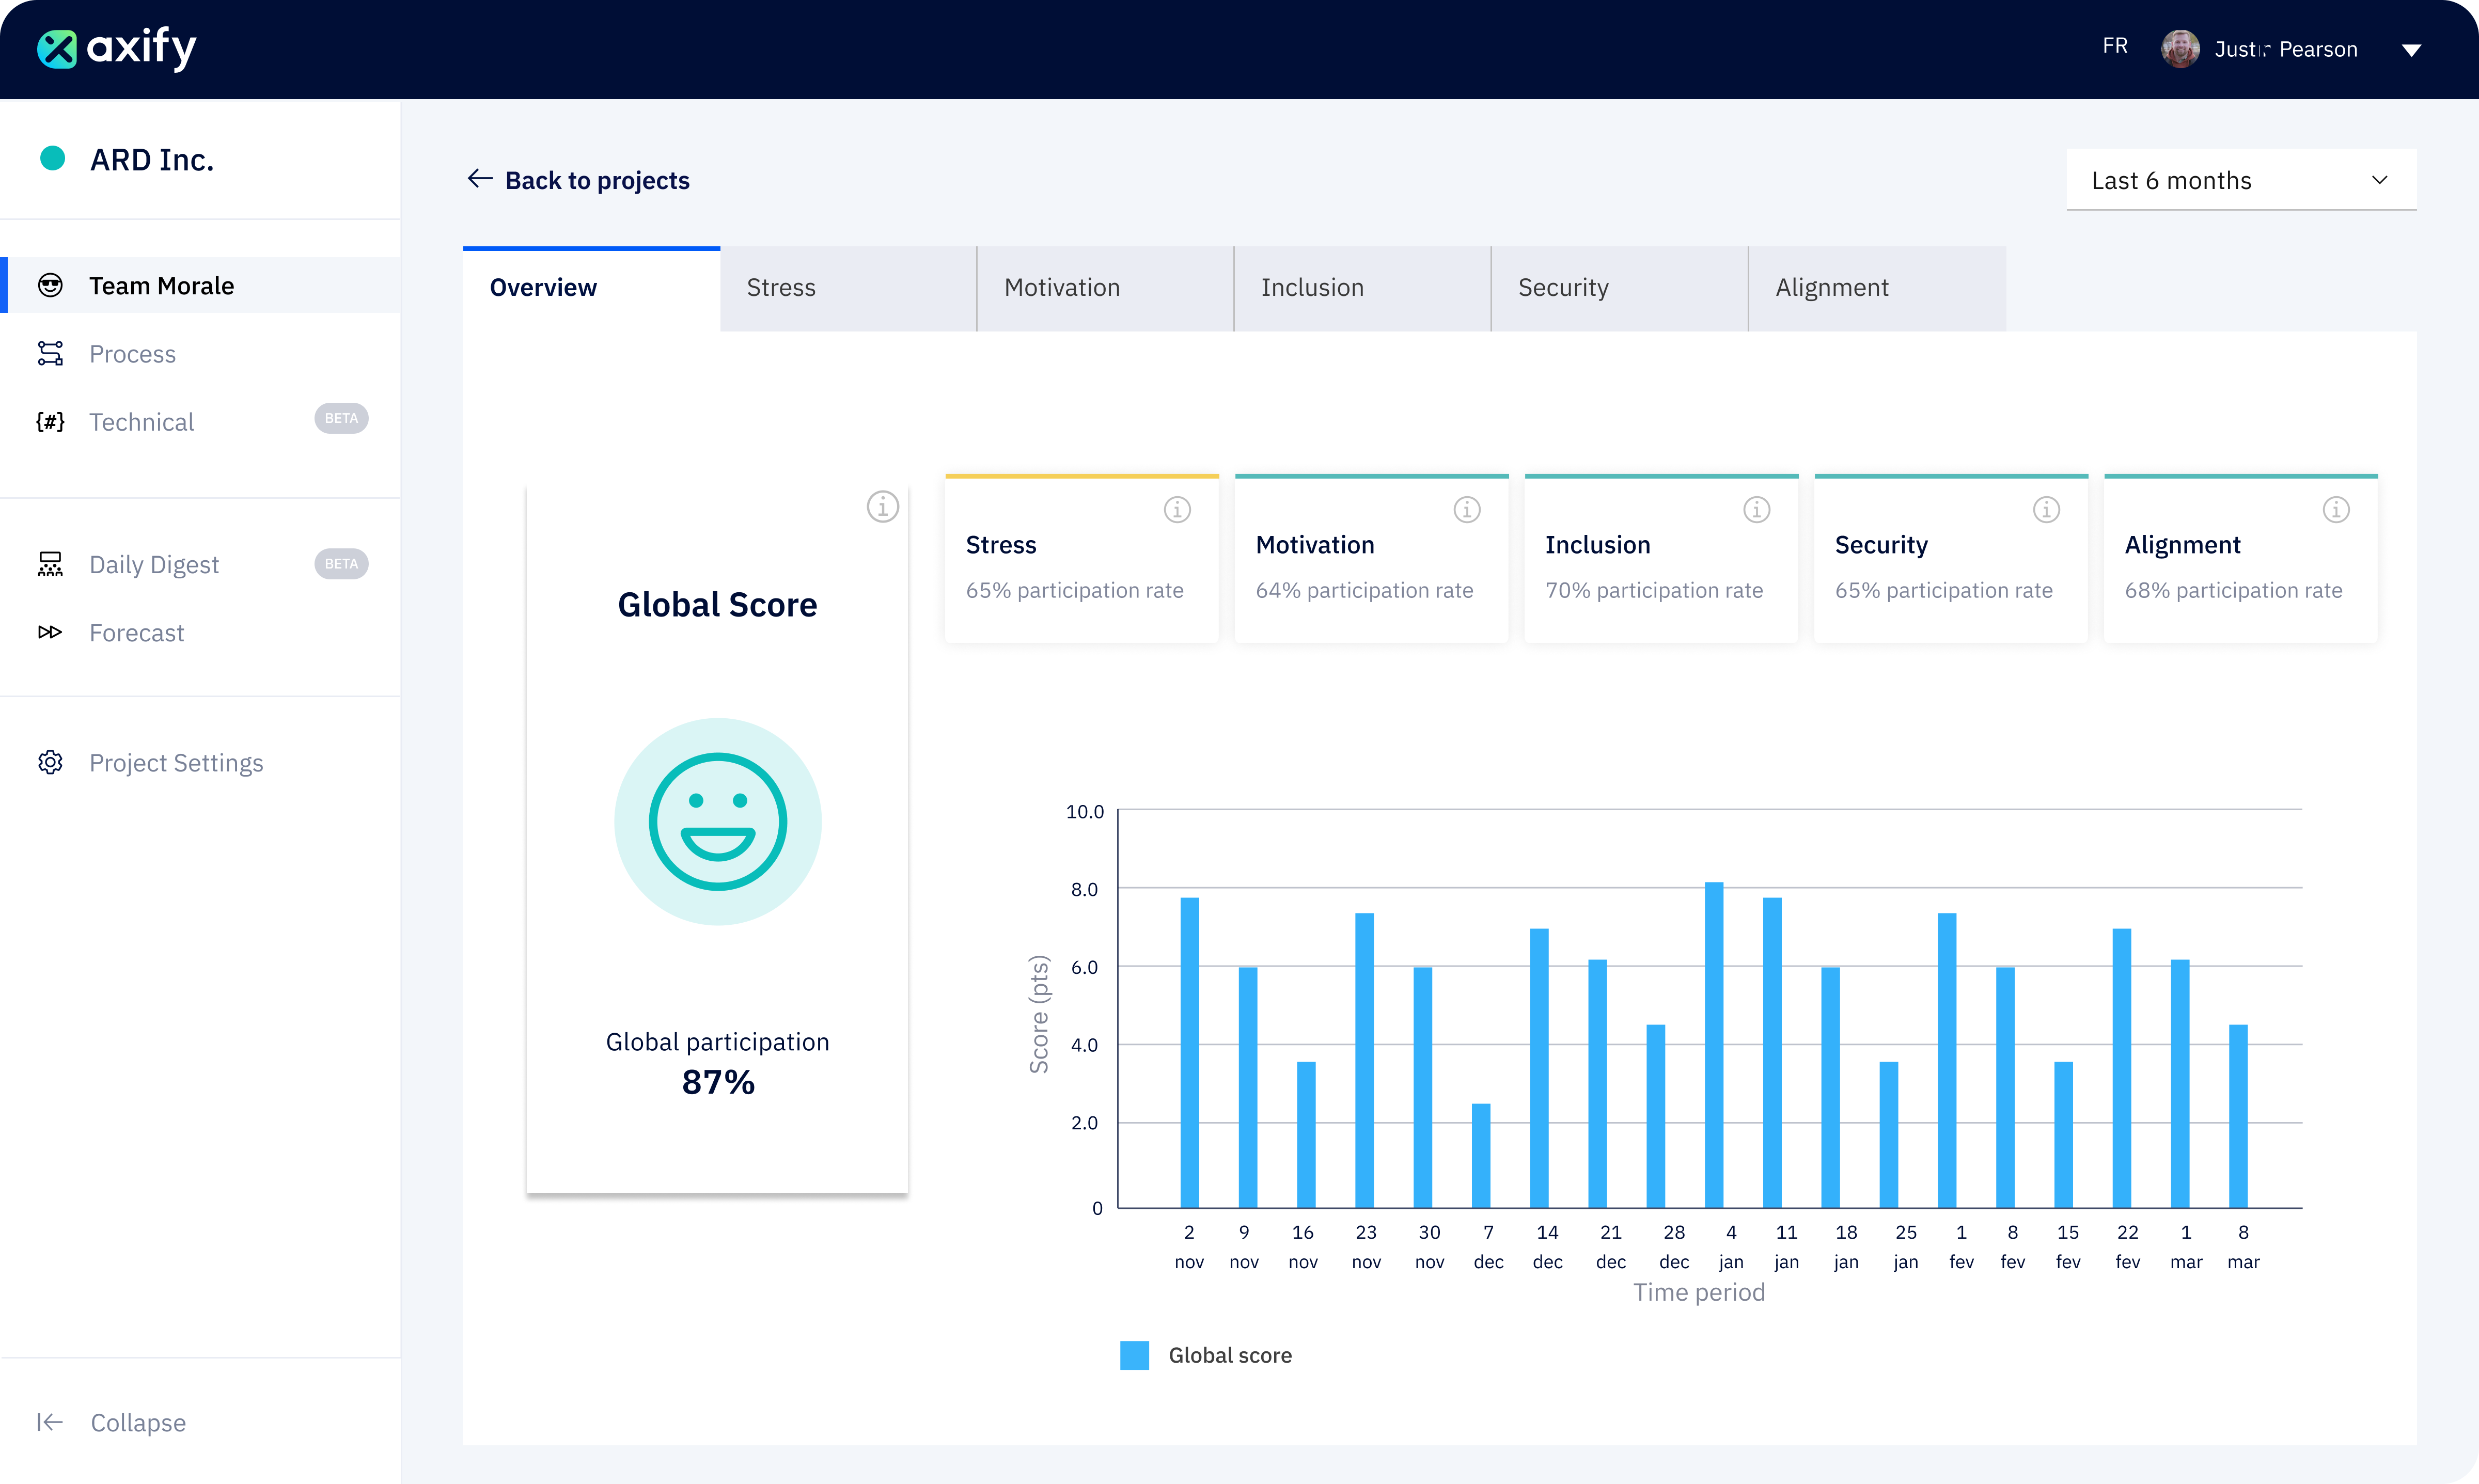Image resolution: width=2479 pixels, height=1484 pixels.
Task: Show info tooltip on Alignment card
Action: click(2336, 509)
